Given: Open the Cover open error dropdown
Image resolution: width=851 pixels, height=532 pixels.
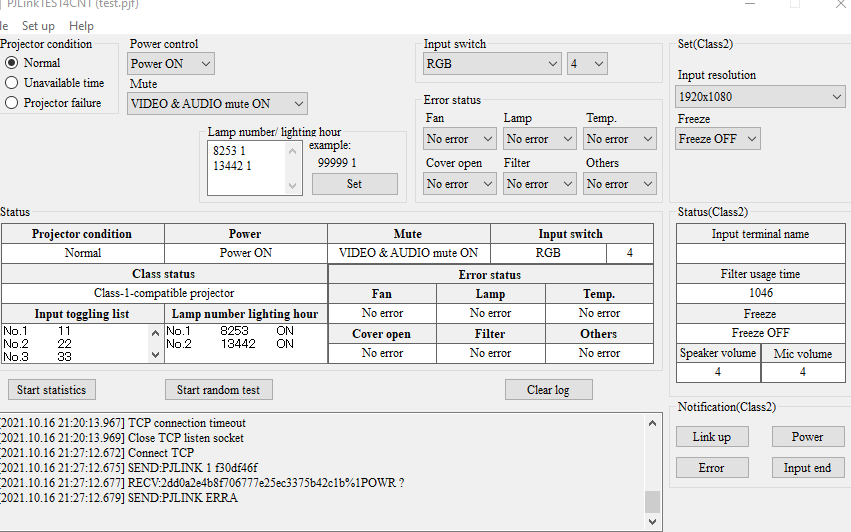Looking at the screenshot, I should (459, 184).
